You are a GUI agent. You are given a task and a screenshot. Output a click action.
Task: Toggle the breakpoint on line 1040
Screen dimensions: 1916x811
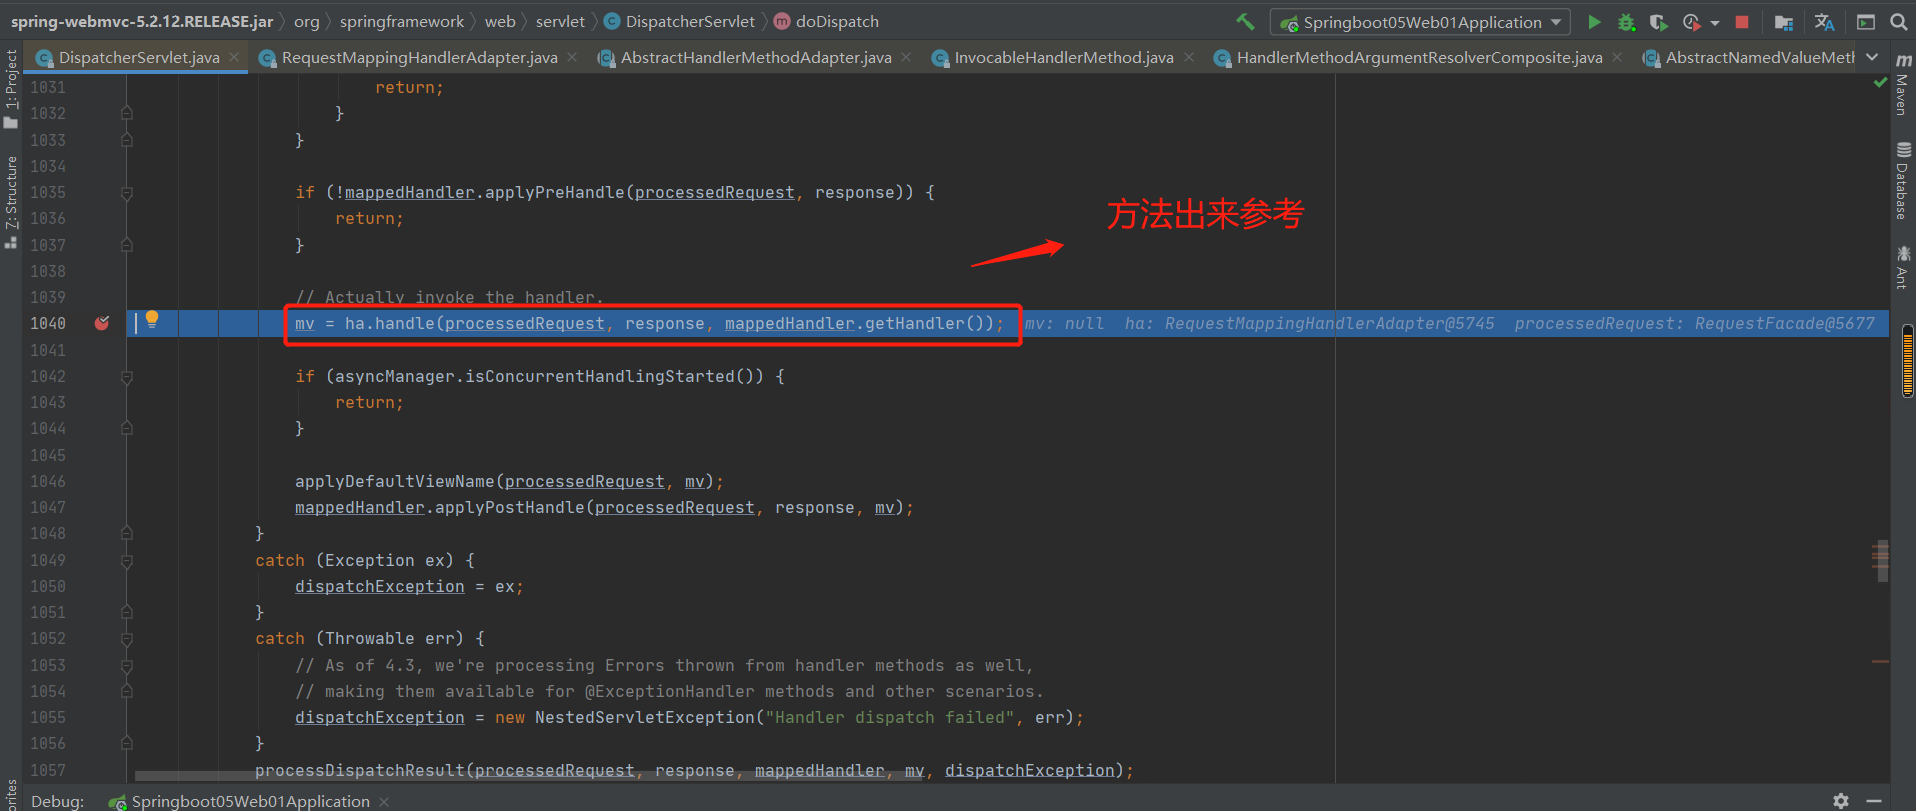click(102, 323)
